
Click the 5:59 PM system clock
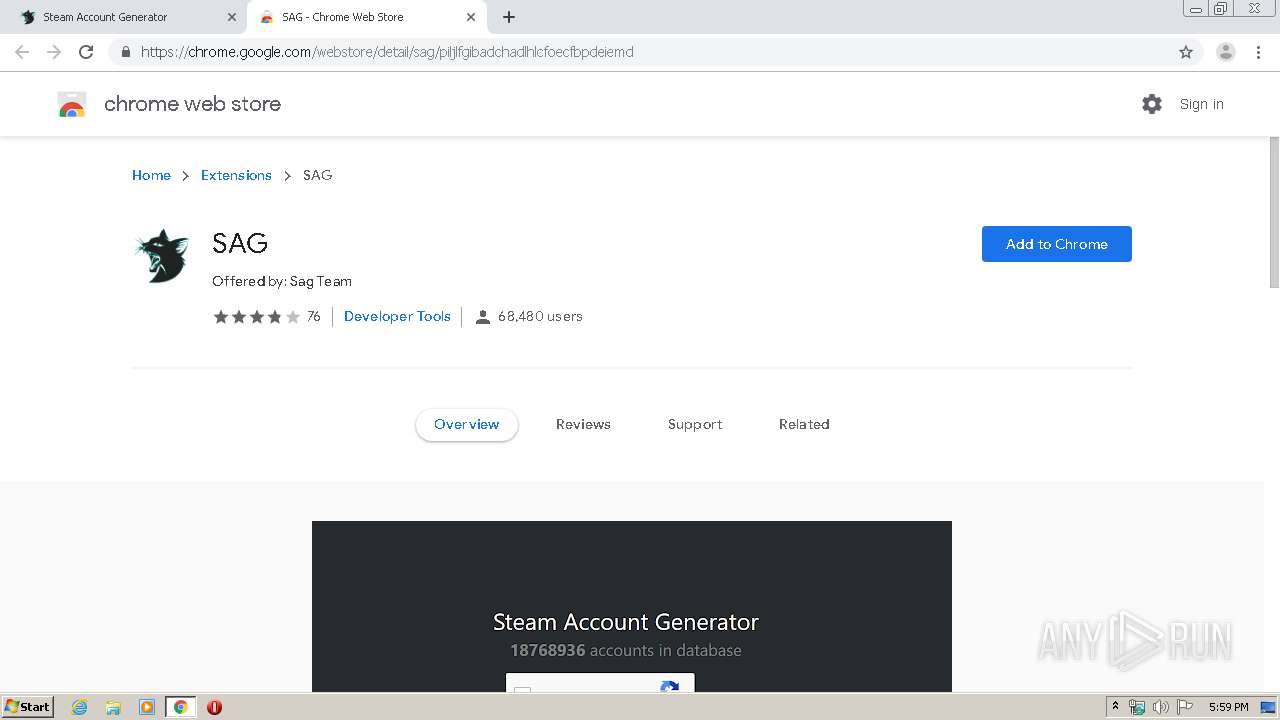(x=1228, y=707)
